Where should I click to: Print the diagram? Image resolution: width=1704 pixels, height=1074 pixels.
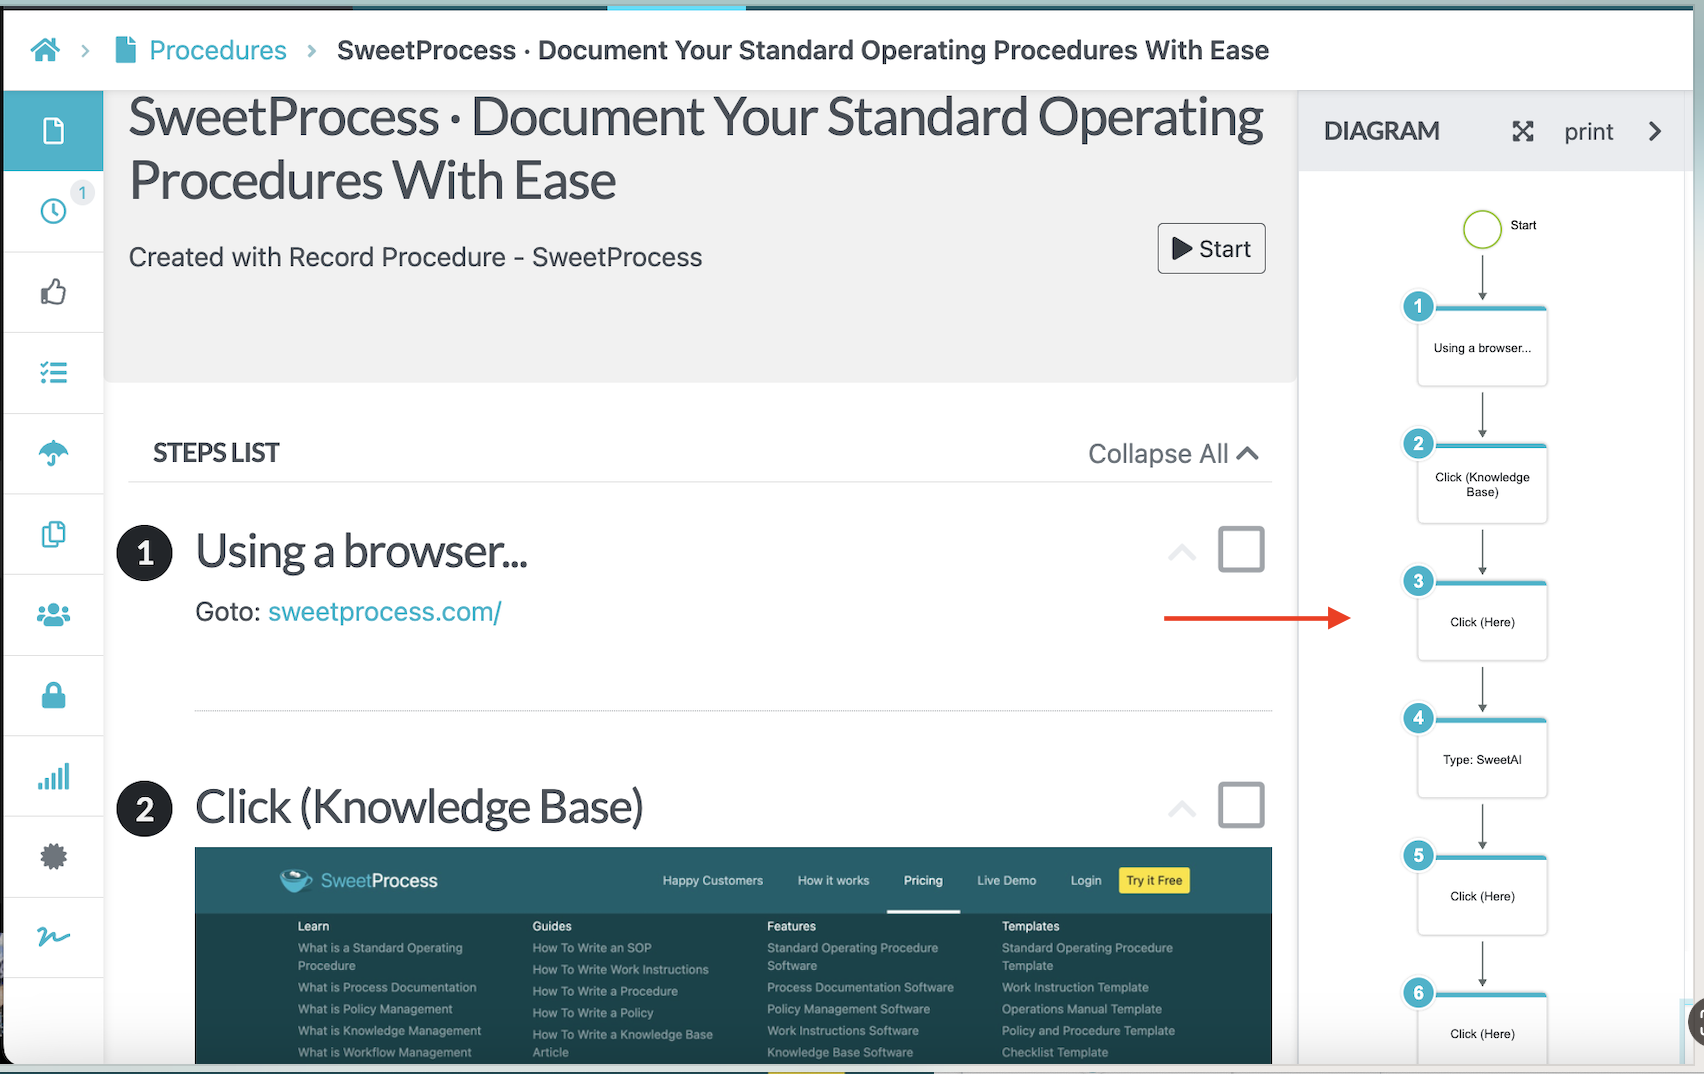[x=1588, y=131]
